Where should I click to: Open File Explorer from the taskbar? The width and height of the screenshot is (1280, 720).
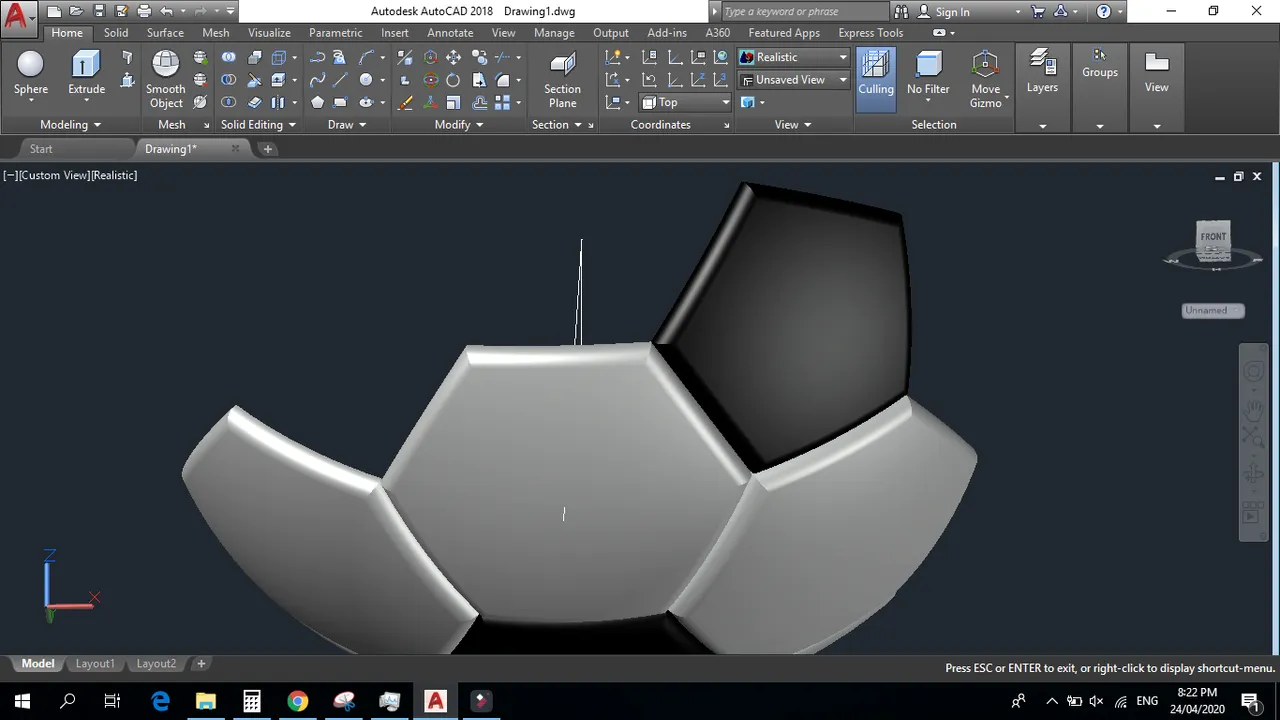[206, 700]
